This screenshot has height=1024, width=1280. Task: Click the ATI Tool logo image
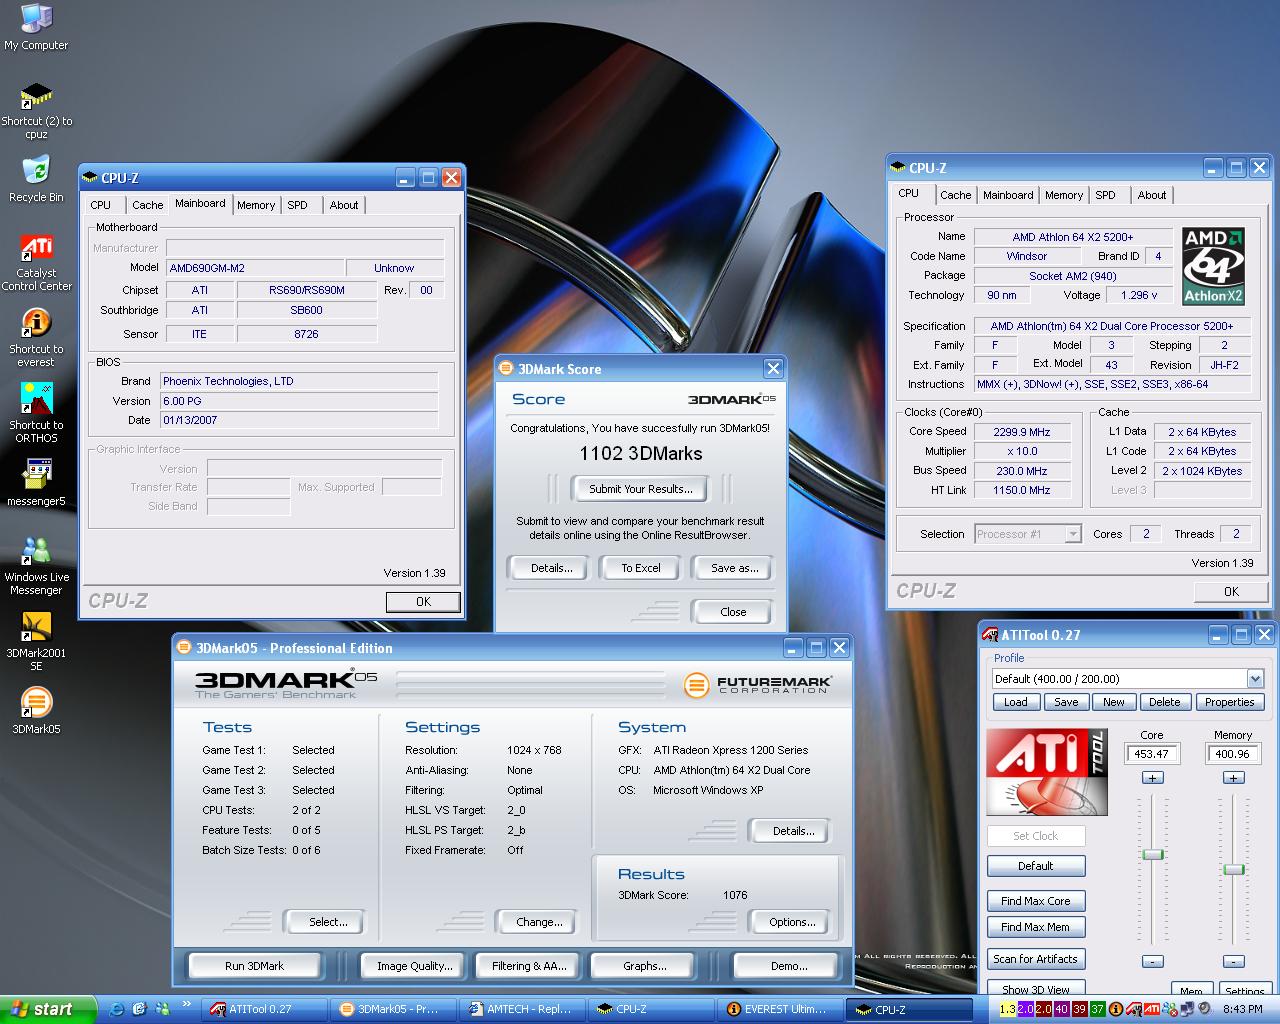click(x=1046, y=772)
